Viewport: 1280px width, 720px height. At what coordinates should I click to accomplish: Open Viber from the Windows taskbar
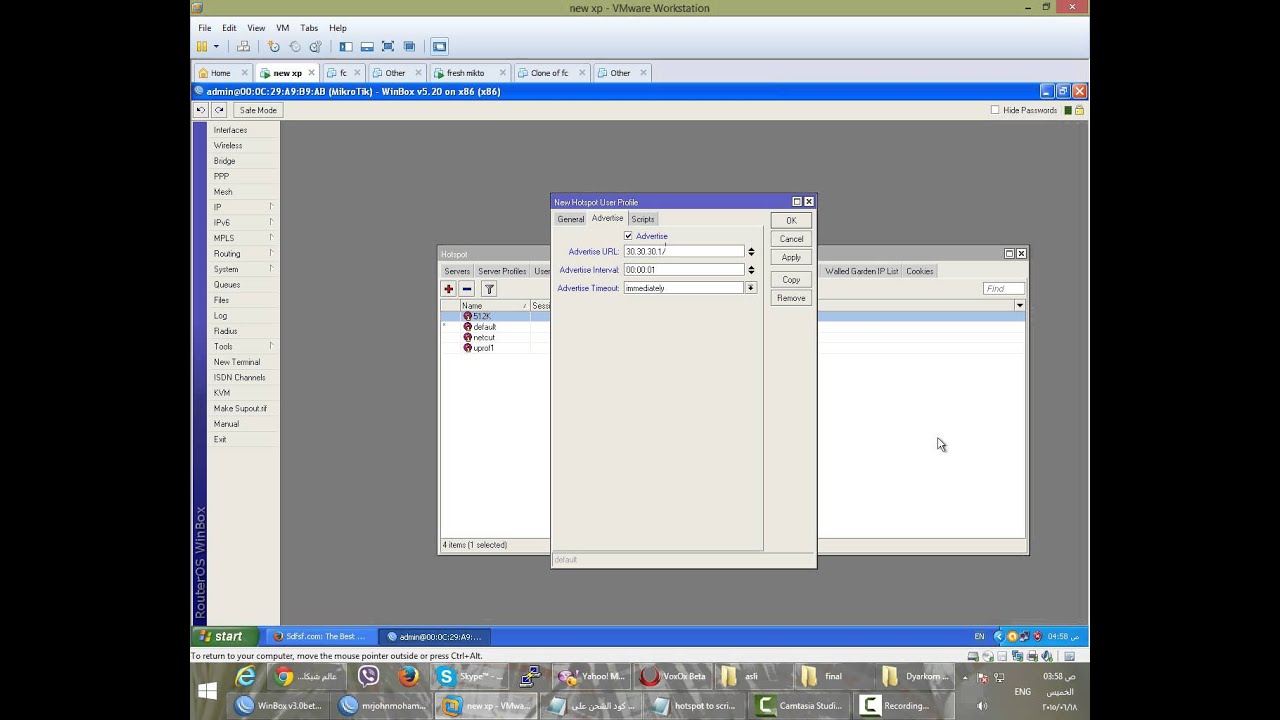coord(368,677)
